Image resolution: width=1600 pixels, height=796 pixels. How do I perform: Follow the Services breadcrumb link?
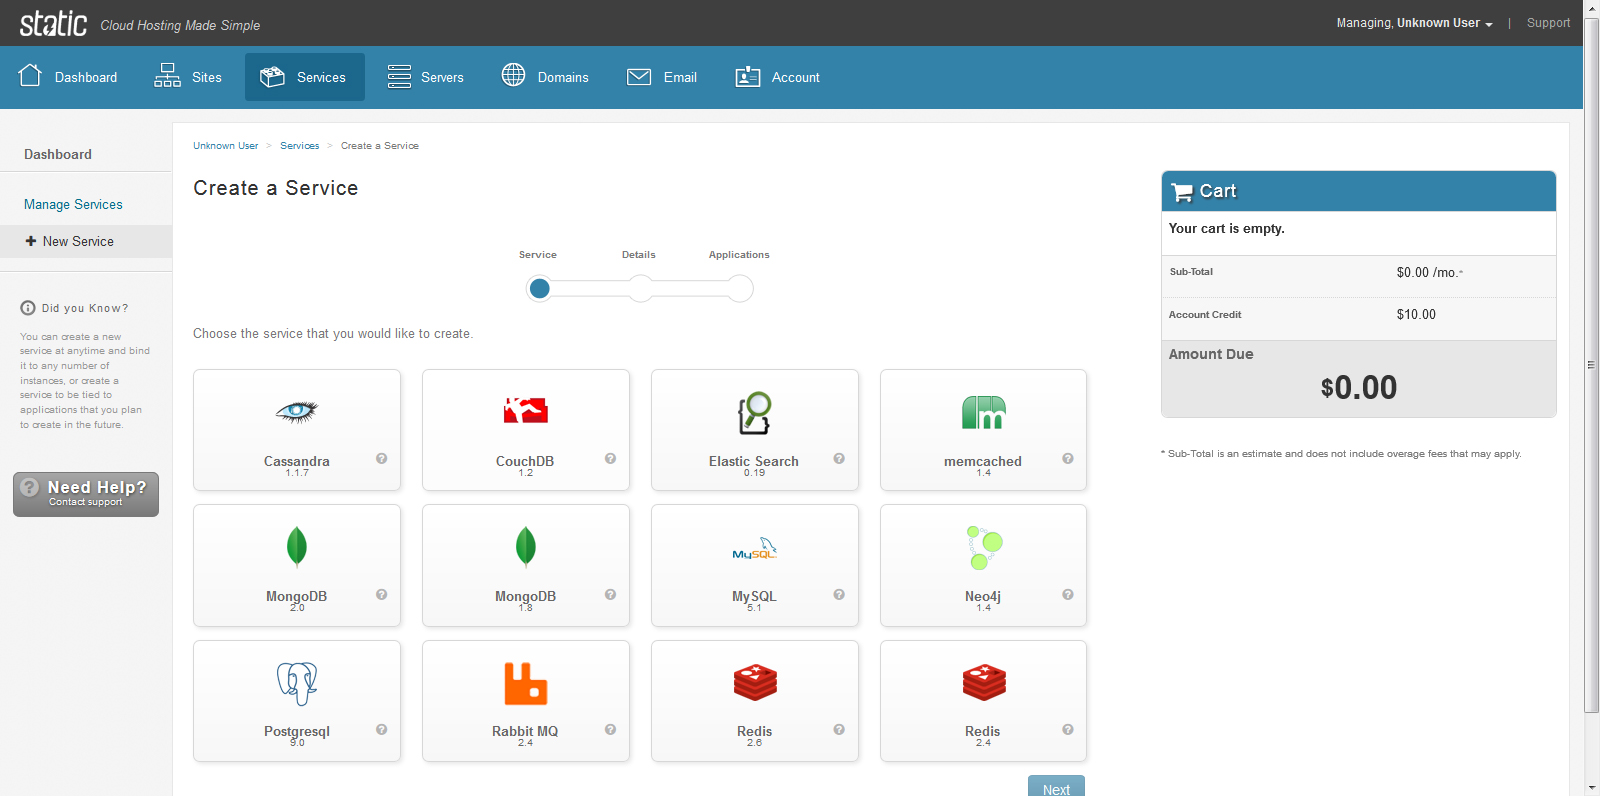point(300,146)
